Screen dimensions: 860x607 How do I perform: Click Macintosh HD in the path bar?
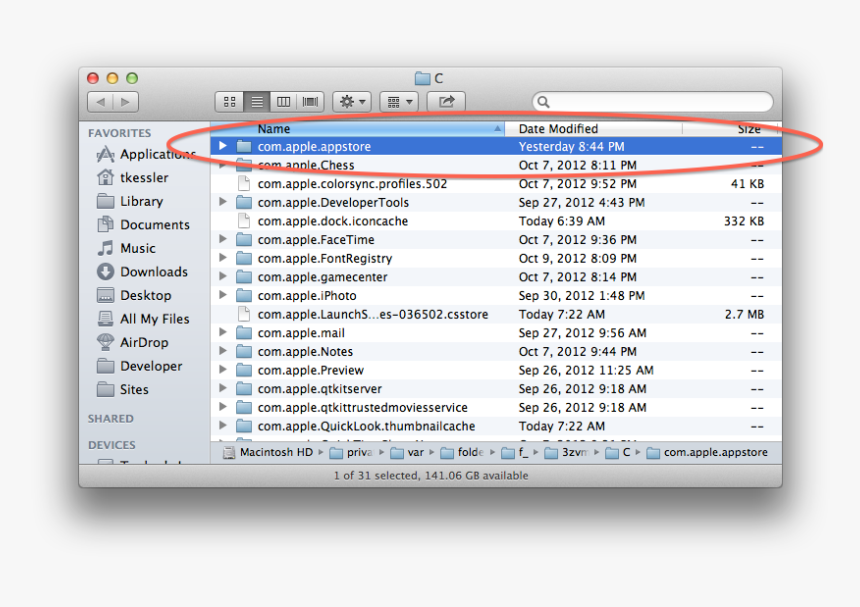[268, 452]
